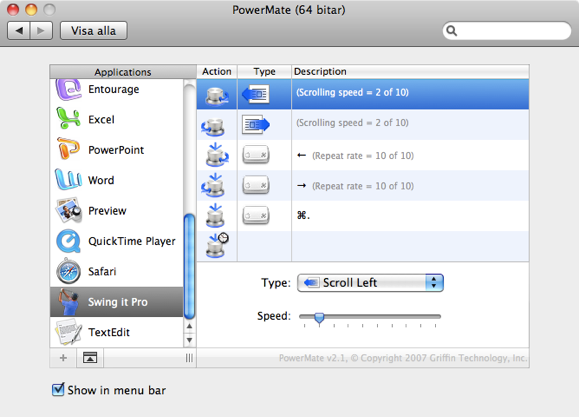The height and width of the screenshot is (417, 579).
Task: Adjust the Speed slider thumb
Action: (x=319, y=317)
